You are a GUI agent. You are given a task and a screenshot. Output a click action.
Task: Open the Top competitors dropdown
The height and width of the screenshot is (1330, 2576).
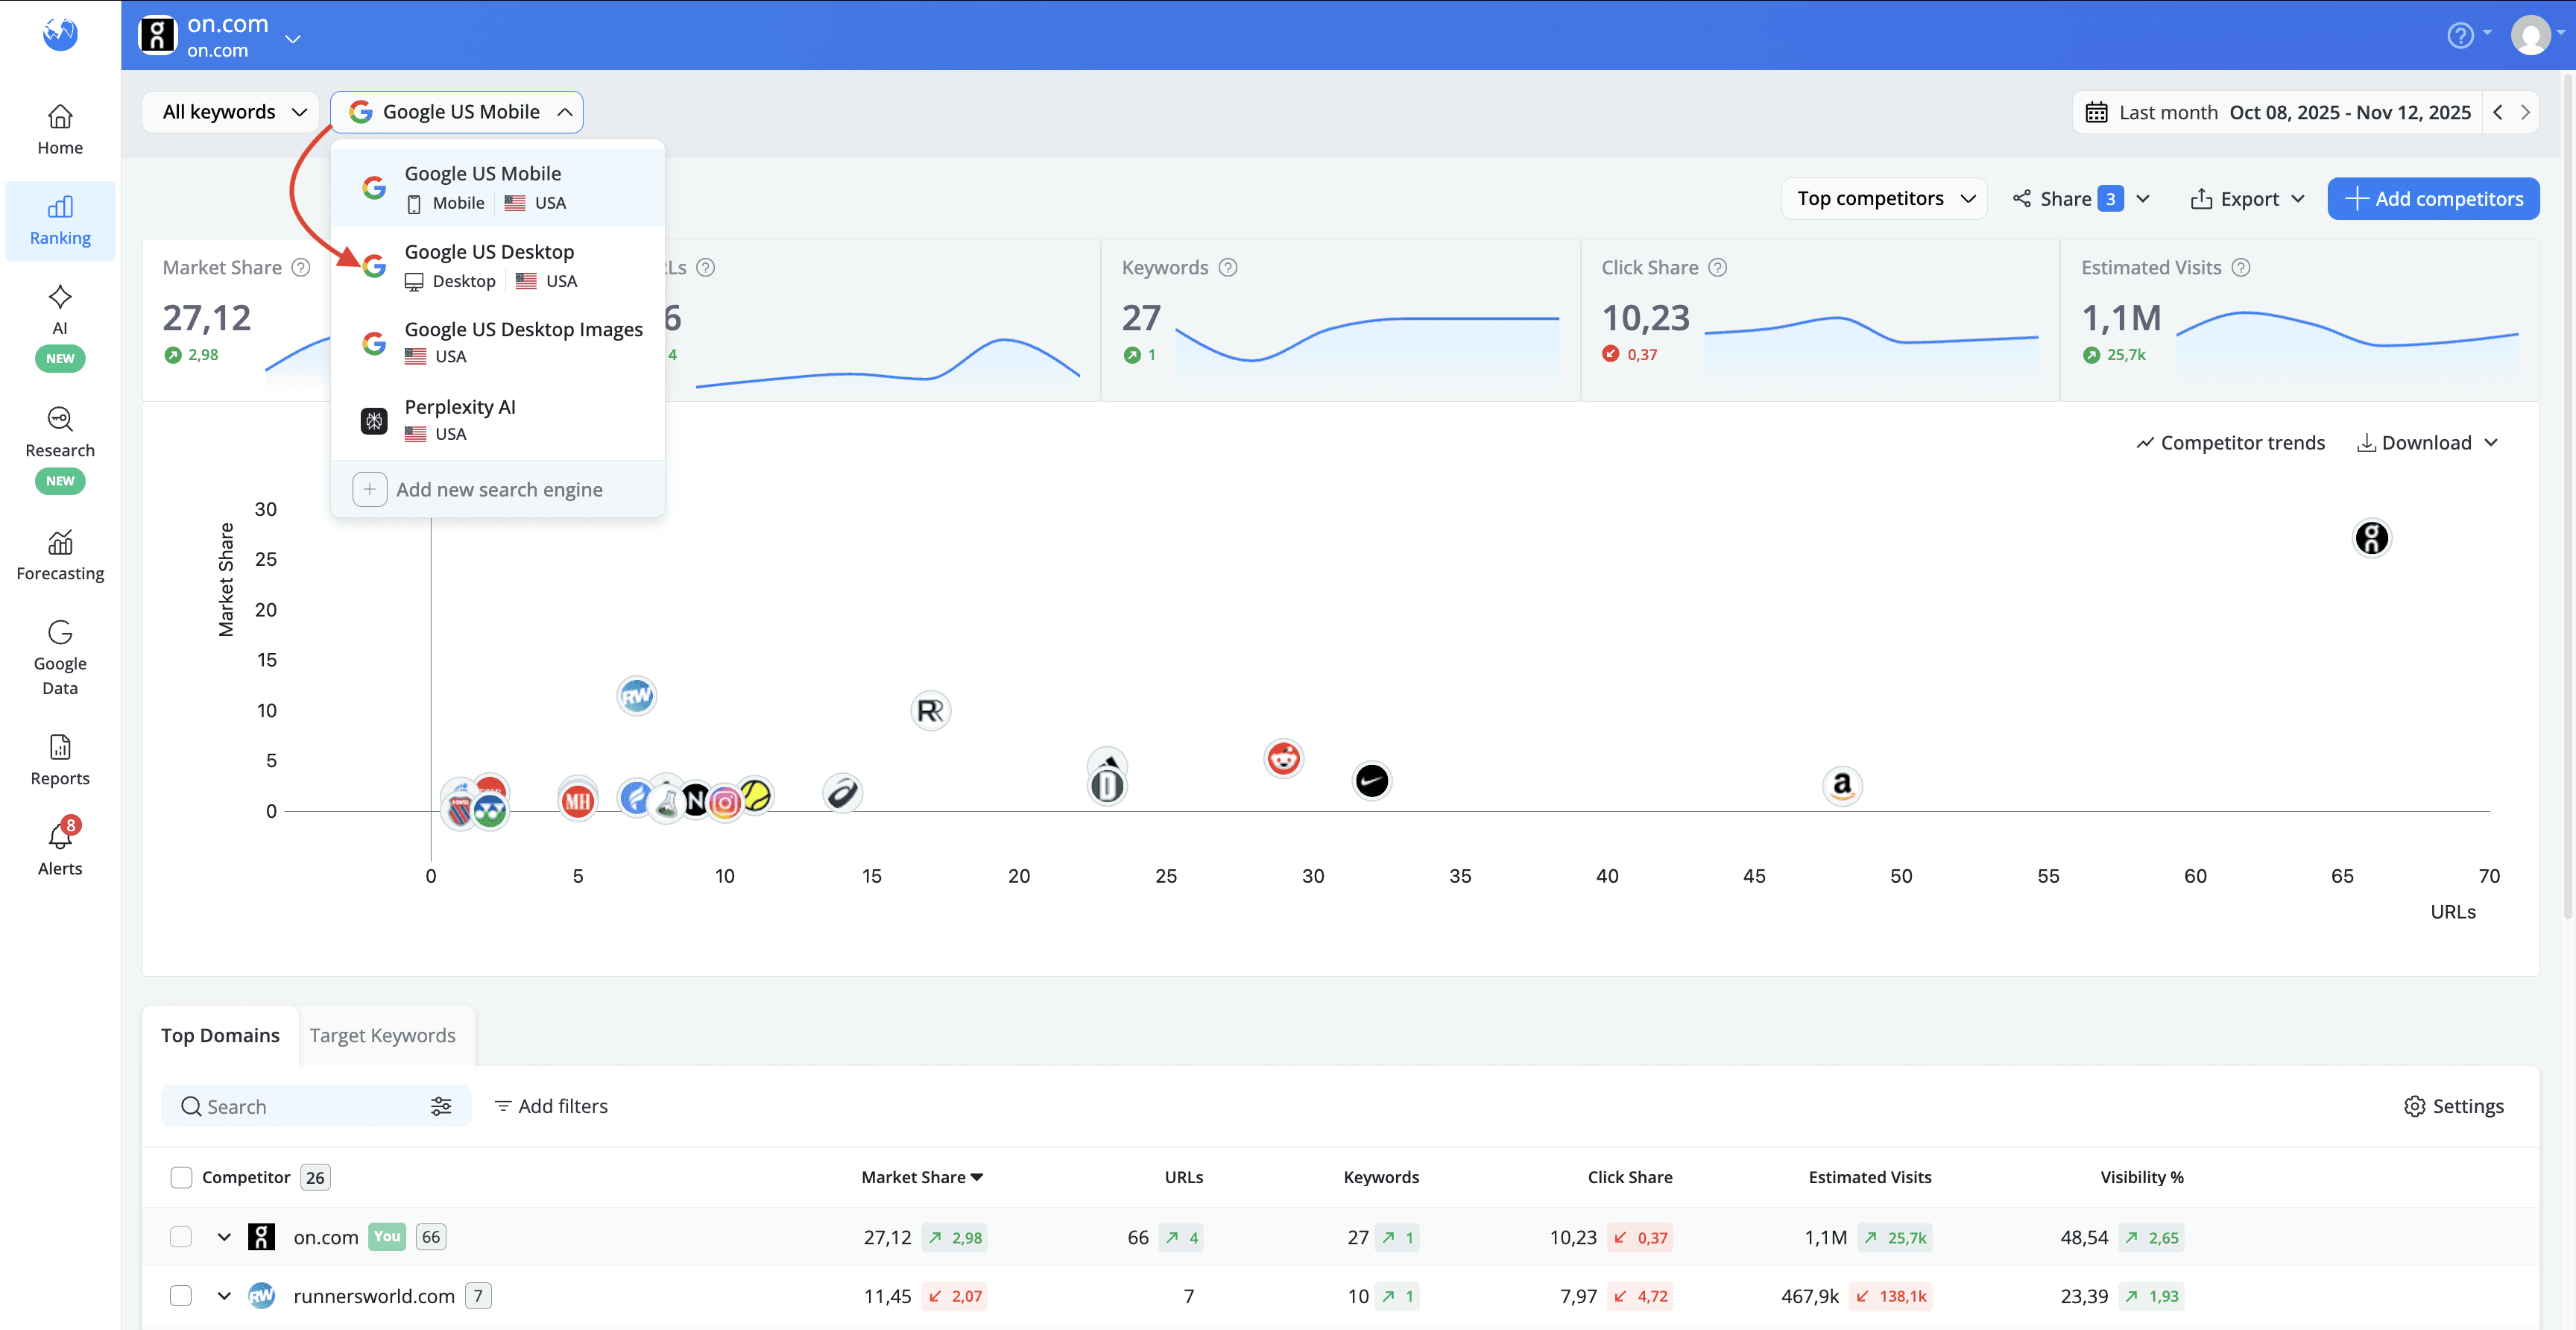[1884, 198]
